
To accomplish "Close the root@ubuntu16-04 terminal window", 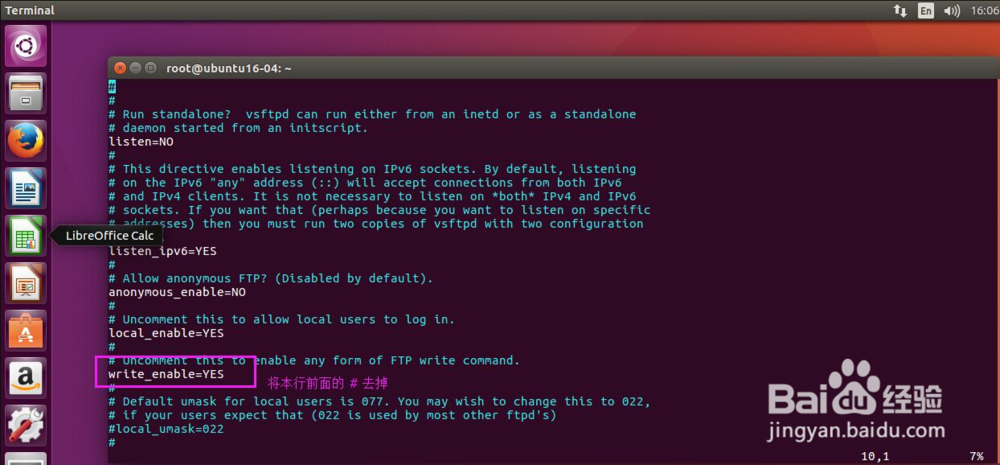I will click(120, 68).
